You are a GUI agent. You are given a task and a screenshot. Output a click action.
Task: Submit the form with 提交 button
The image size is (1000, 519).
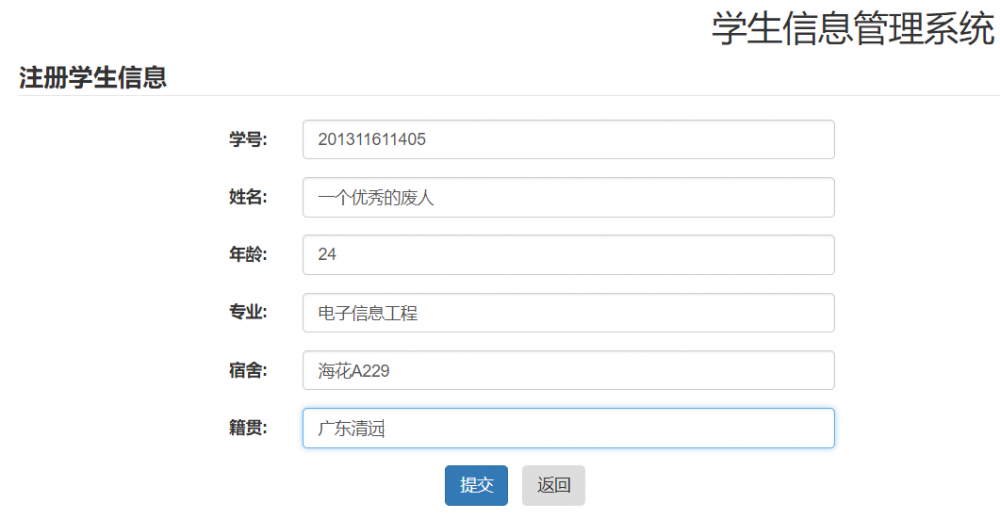click(x=476, y=485)
